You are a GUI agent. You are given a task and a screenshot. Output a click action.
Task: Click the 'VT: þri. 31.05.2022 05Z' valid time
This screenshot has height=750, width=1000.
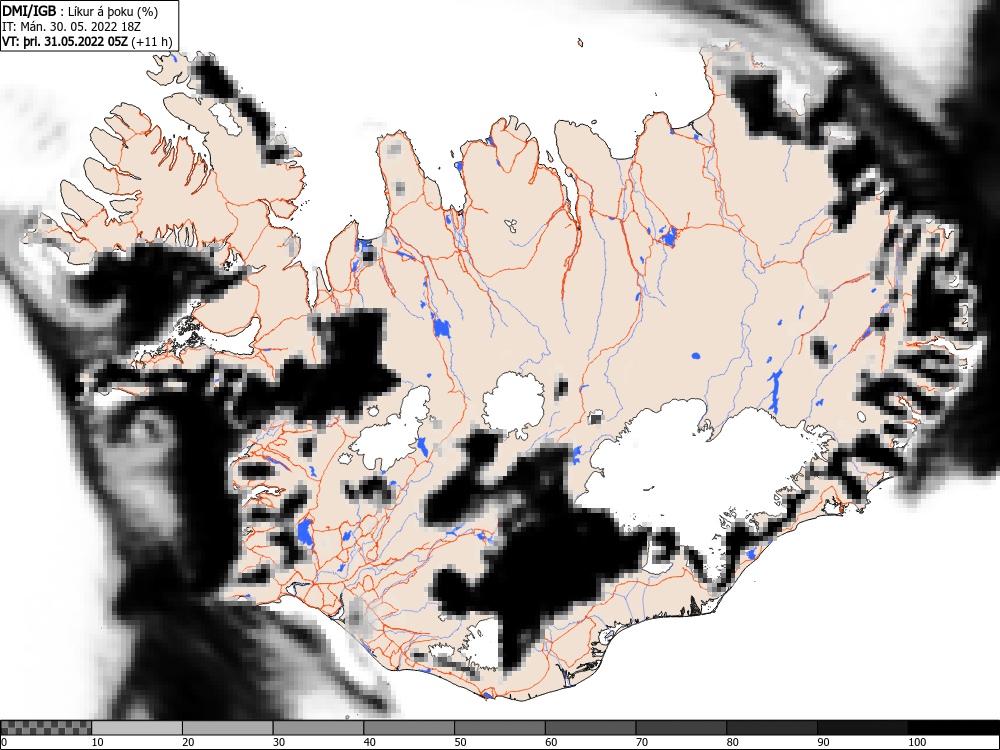(x=65, y=42)
